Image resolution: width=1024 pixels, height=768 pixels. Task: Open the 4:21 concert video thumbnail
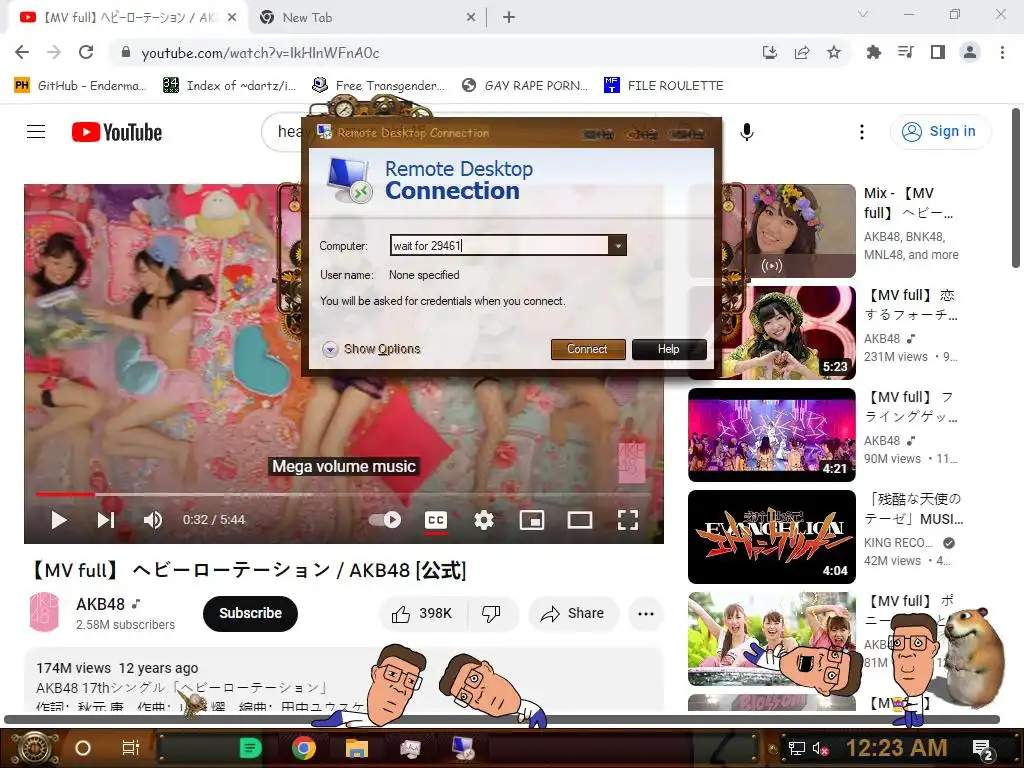(772, 434)
